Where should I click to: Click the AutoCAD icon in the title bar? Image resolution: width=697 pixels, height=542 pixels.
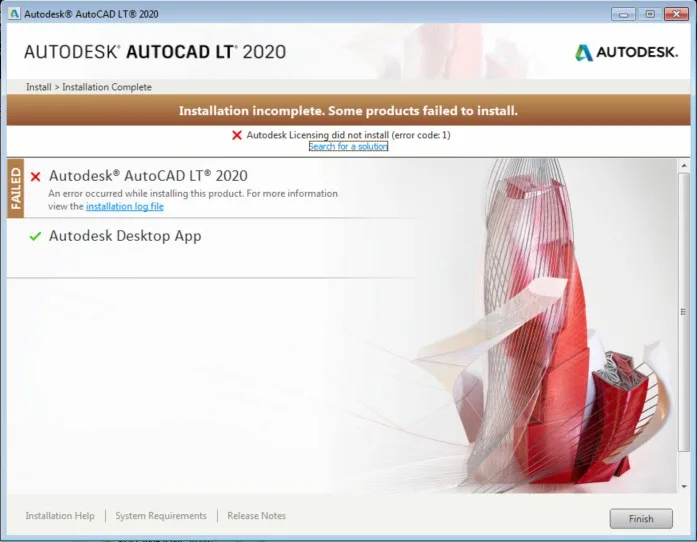tap(13, 14)
